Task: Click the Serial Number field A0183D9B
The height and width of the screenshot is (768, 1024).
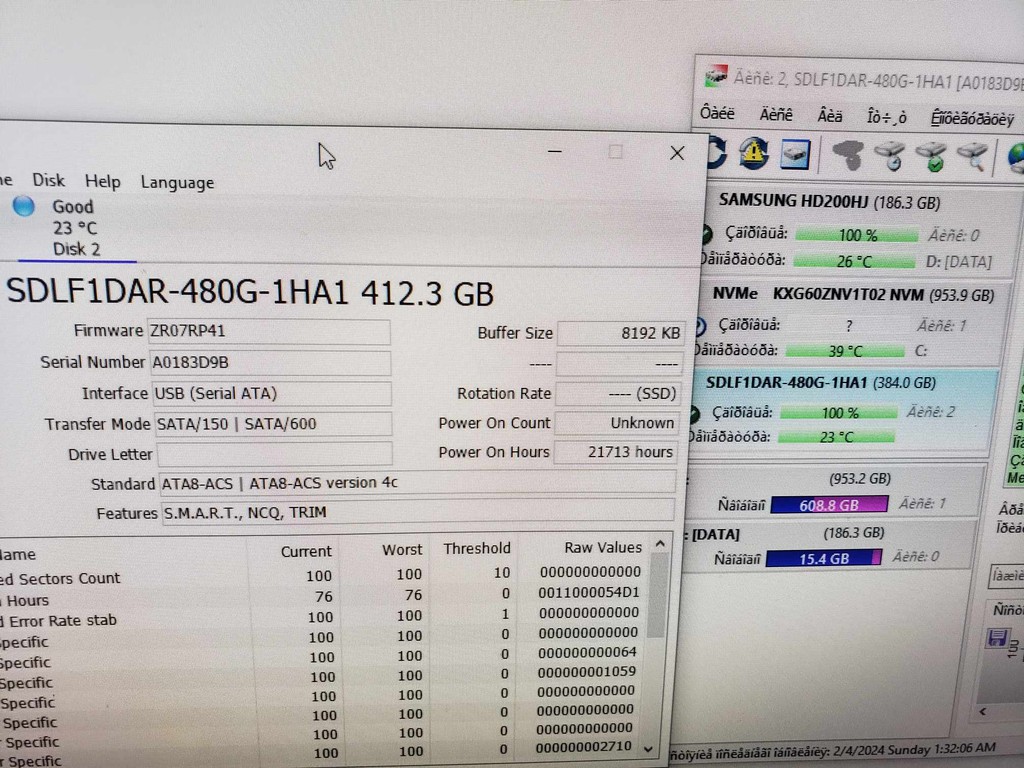Action: [x=270, y=362]
